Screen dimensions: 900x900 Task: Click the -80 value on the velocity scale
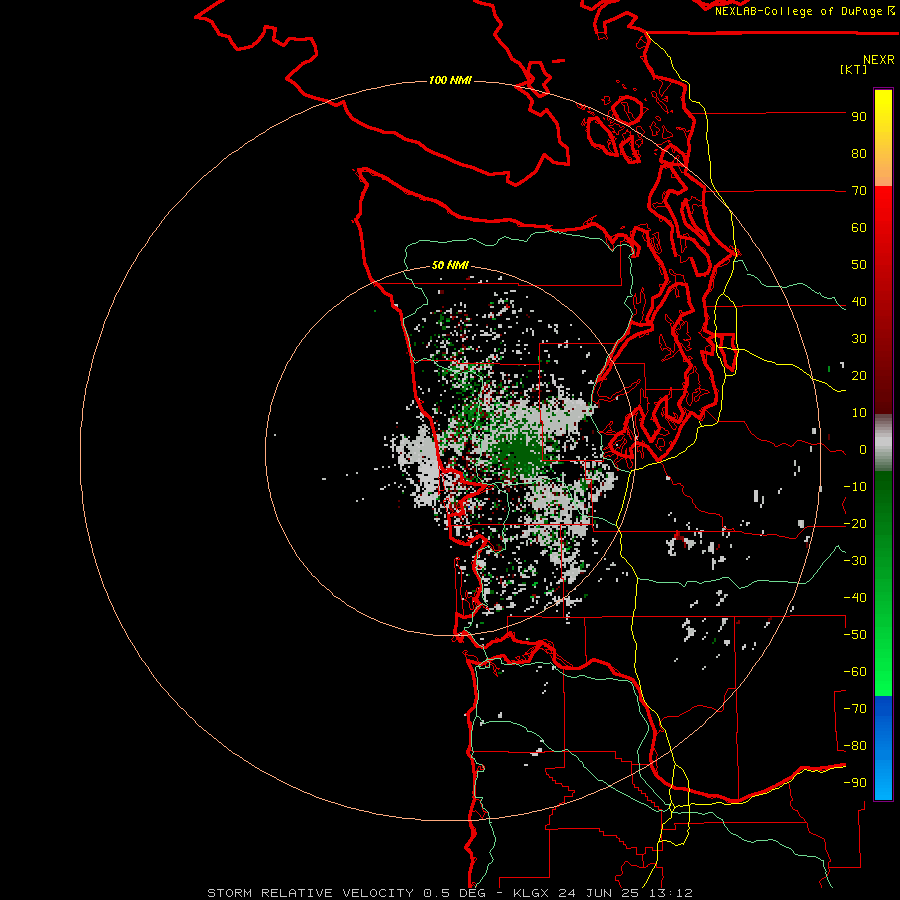point(855,746)
